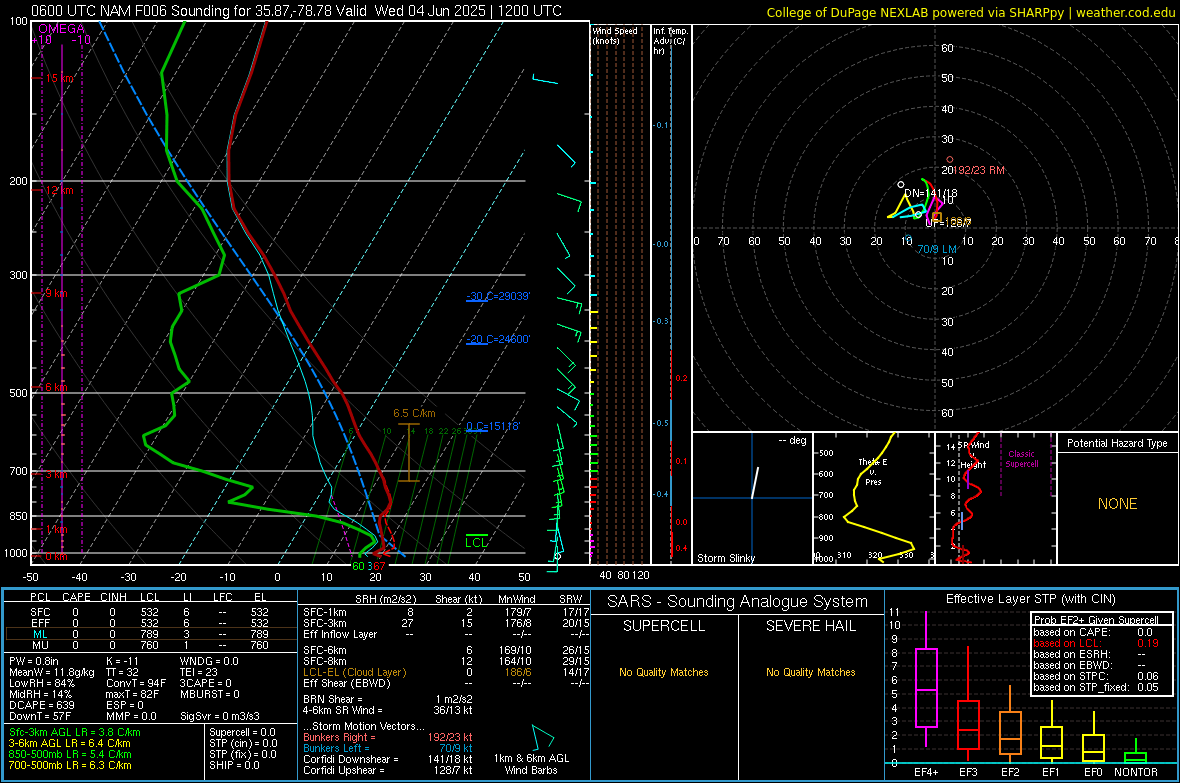This screenshot has height=783, width=1180.
Task: Click the TEI = 23 value
Action: 199,672
